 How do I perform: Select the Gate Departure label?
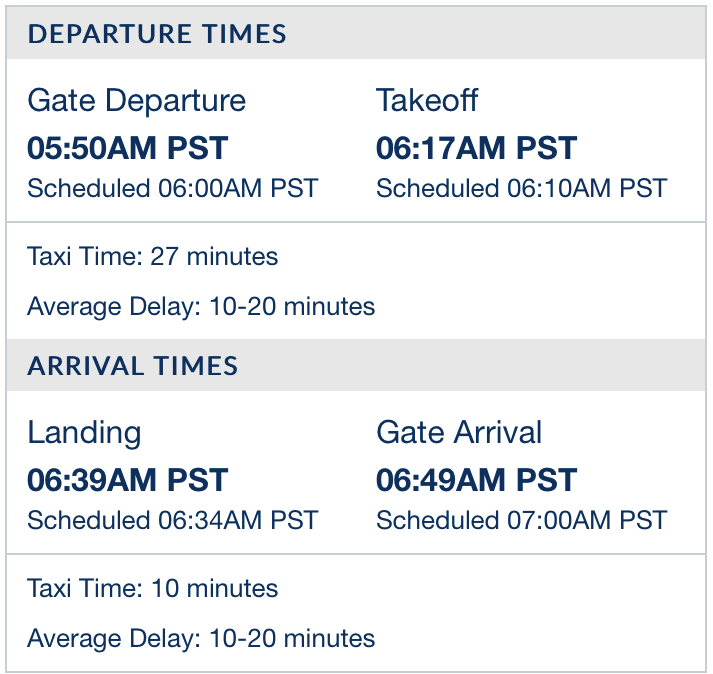(136, 100)
